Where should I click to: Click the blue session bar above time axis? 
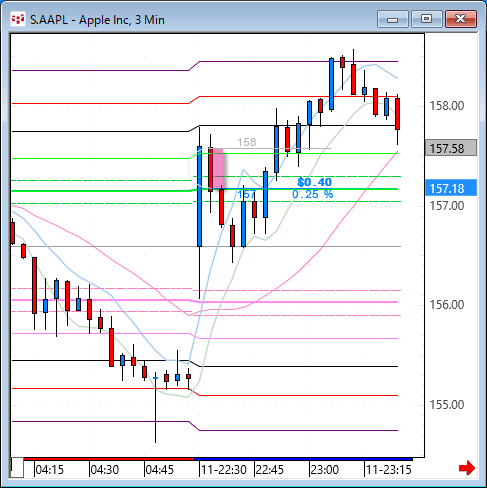(x=303, y=459)
